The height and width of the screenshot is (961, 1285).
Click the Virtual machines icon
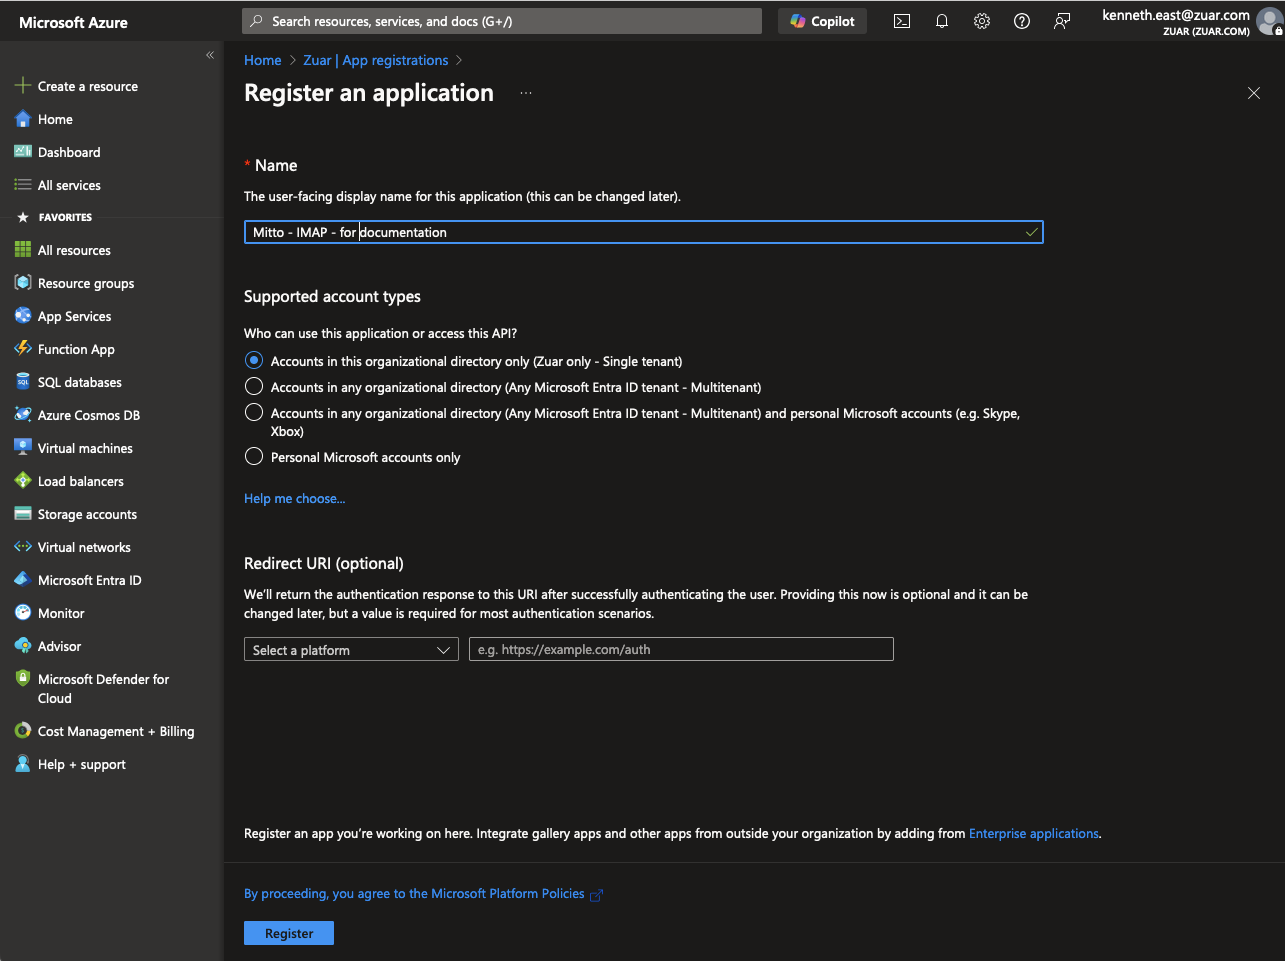[x=22, y=448]
